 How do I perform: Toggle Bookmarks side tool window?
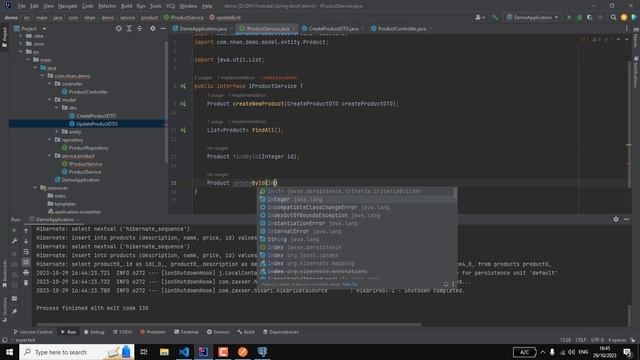pos(4,274)
